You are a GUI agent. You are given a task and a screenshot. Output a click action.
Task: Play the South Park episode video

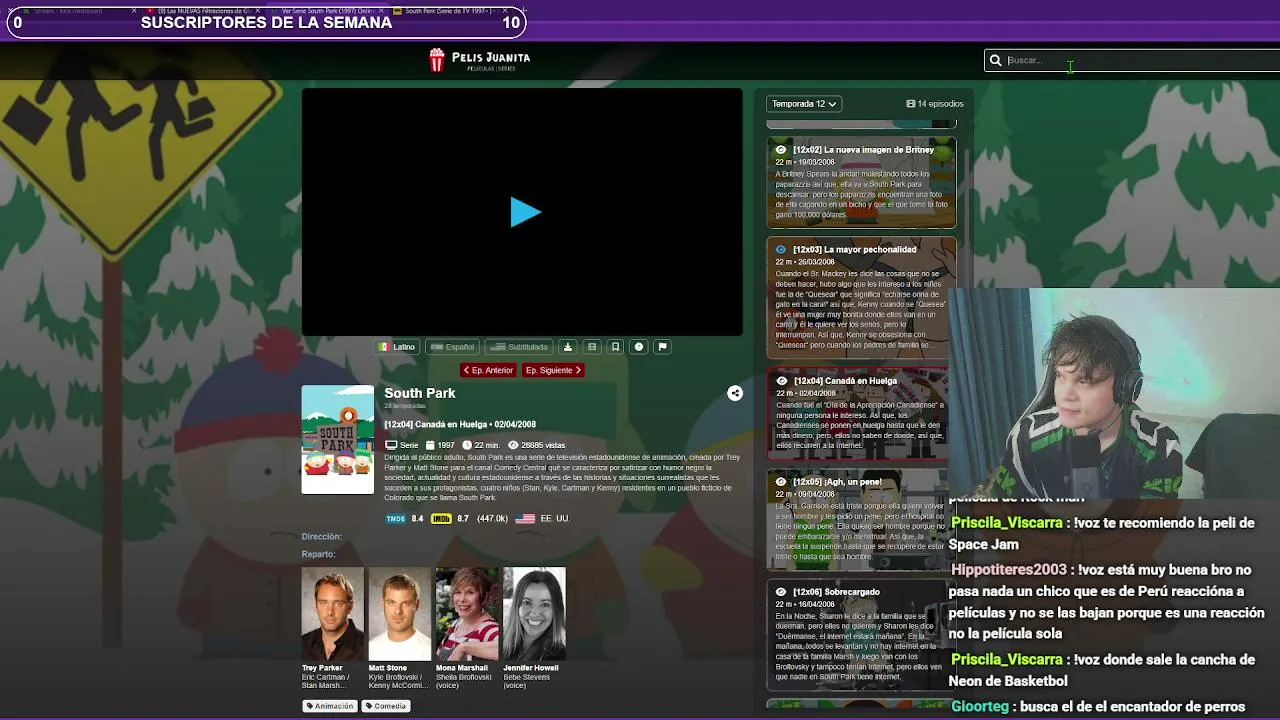pos(525,212)
